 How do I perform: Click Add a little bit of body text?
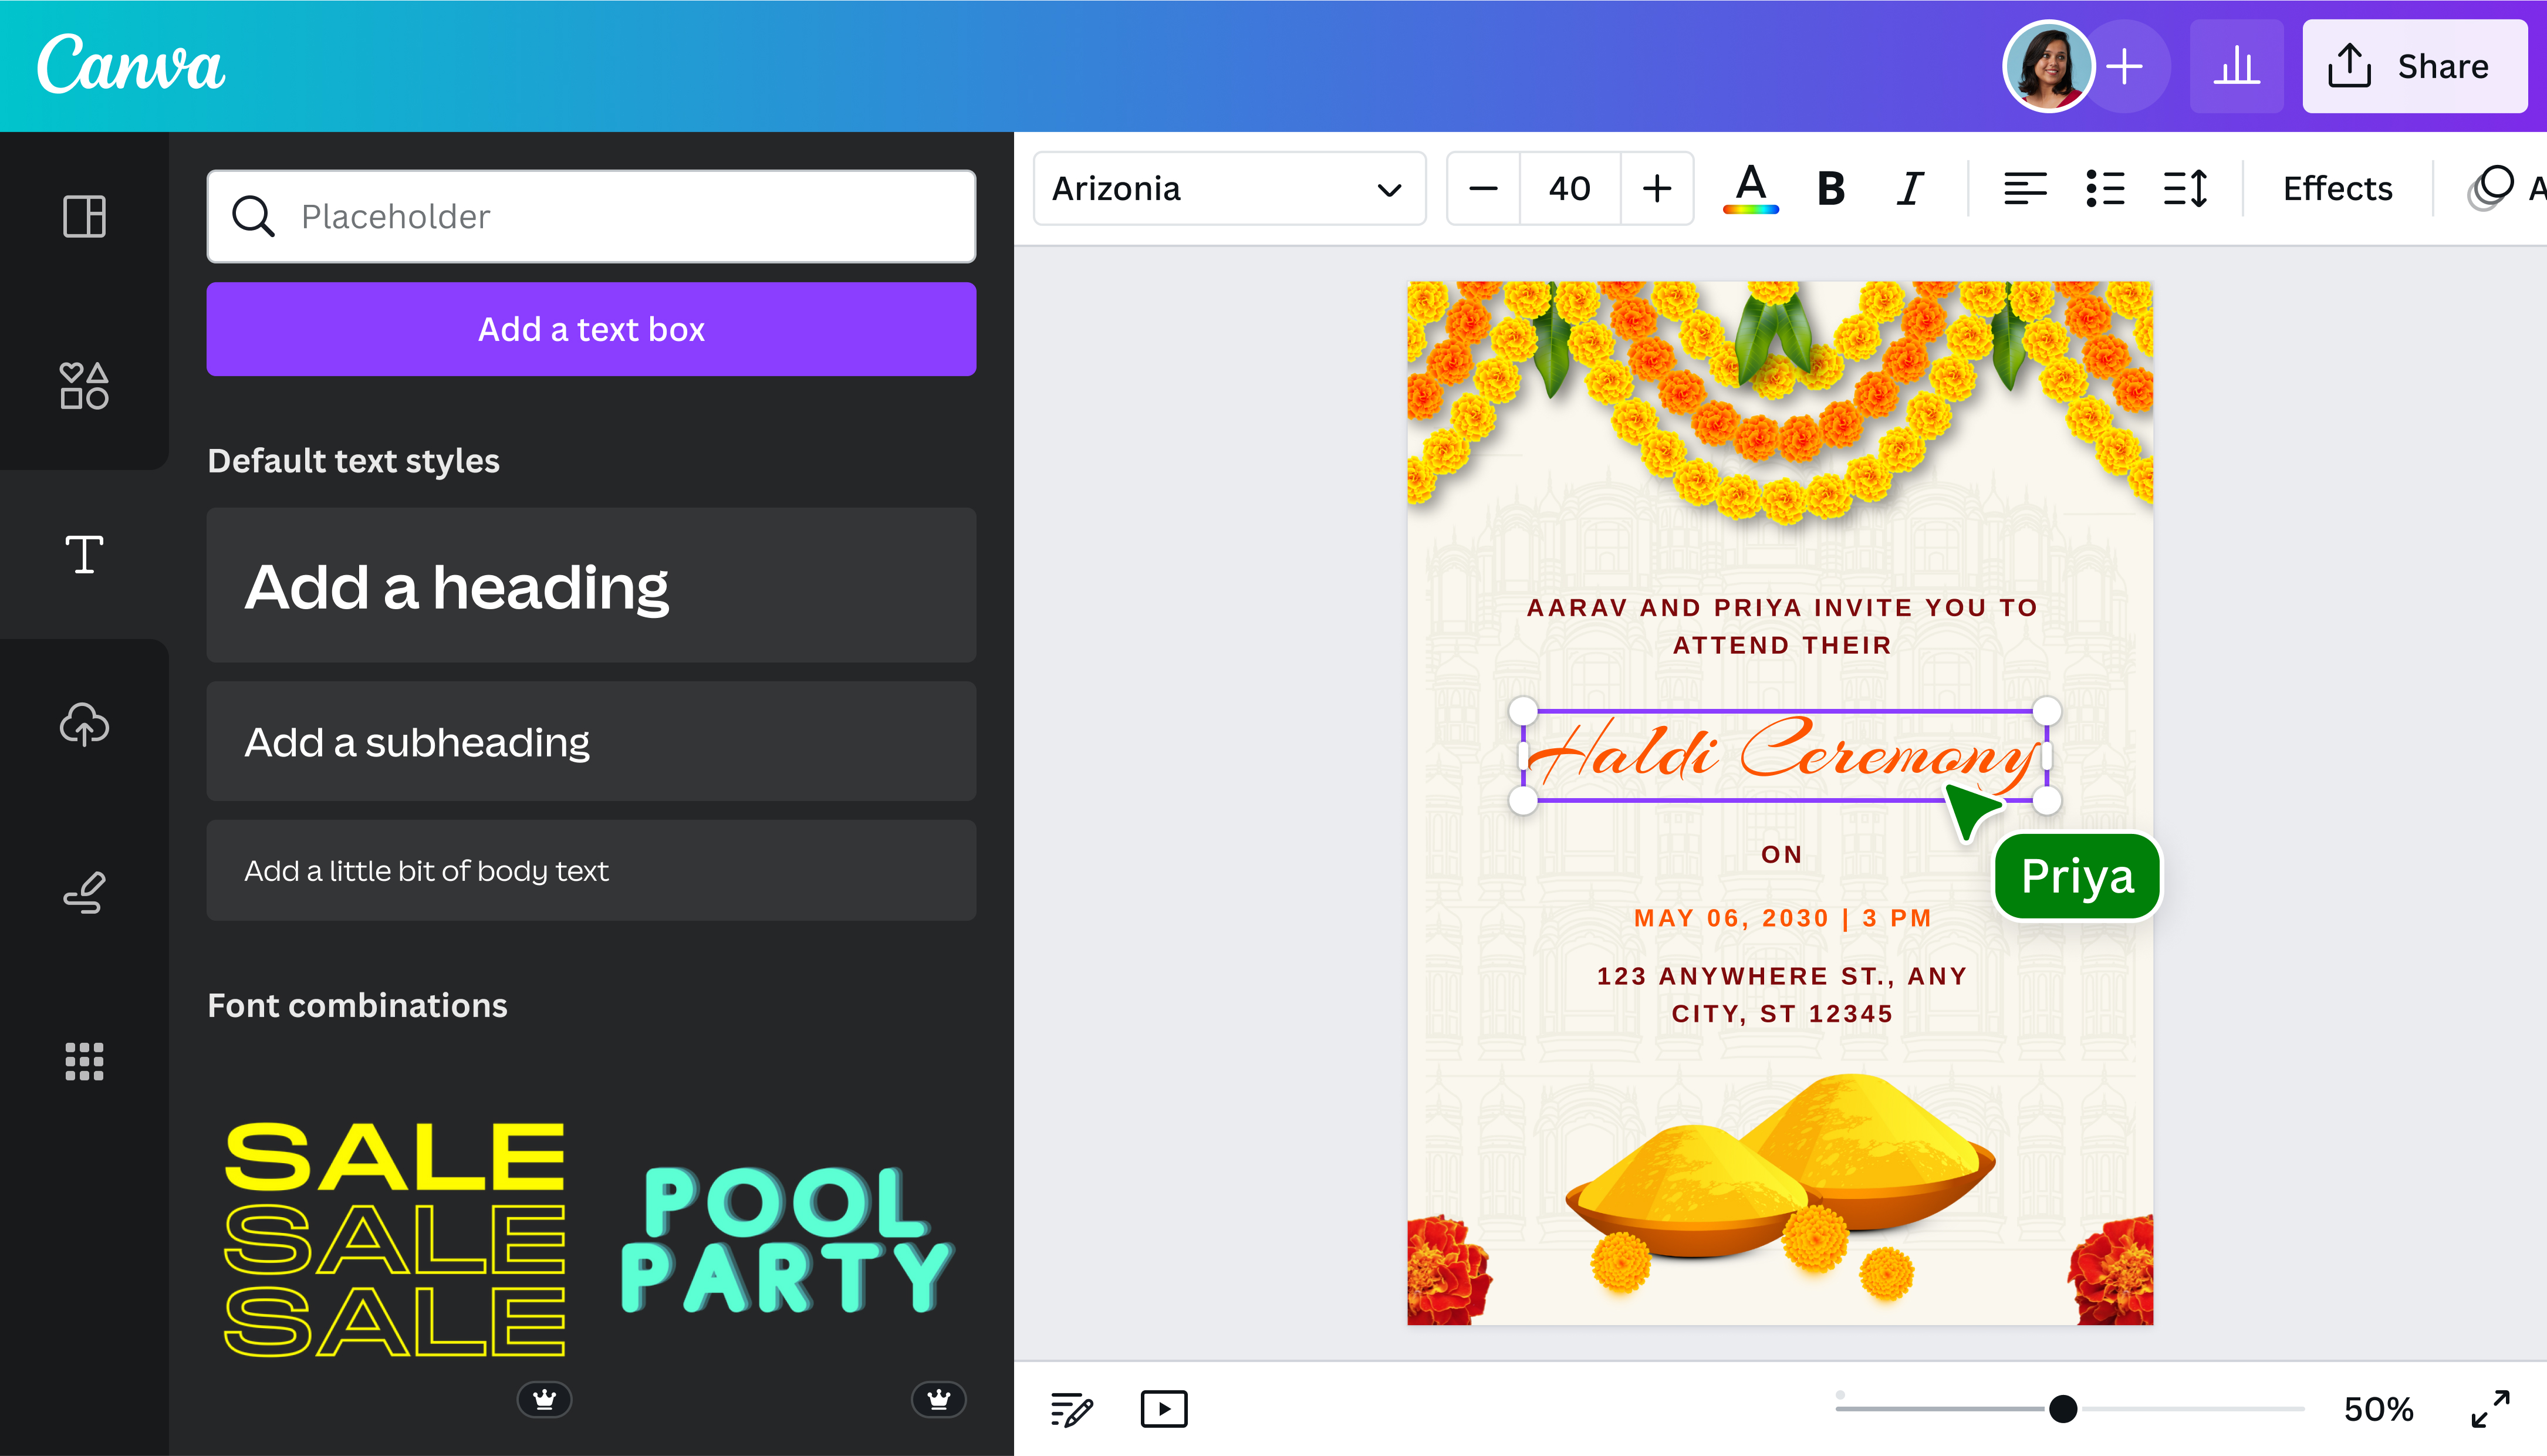pyautogui.click(x=591, y=871)
